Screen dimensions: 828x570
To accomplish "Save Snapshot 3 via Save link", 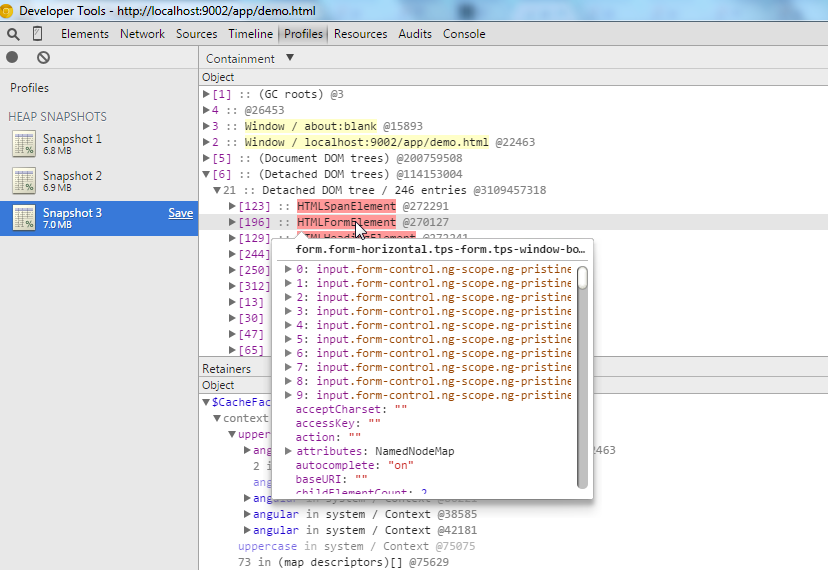I will coord(181,213).
